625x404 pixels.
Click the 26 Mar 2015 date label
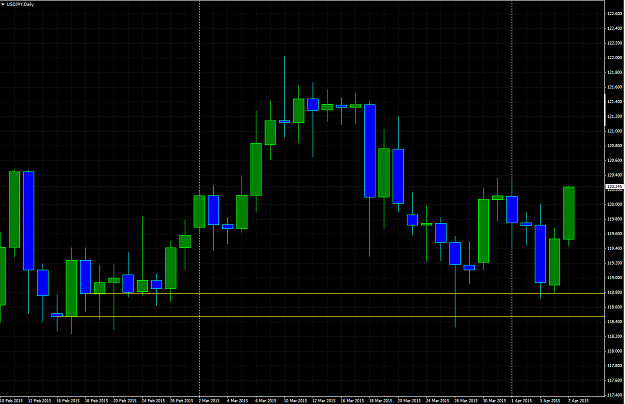[x=466, y=400]
